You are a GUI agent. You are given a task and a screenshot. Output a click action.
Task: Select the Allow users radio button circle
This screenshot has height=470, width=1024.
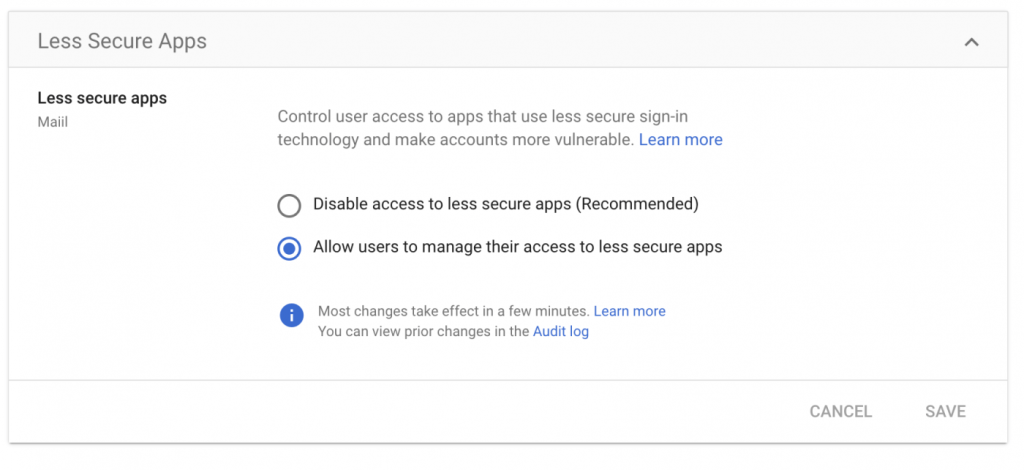[289, 249]
